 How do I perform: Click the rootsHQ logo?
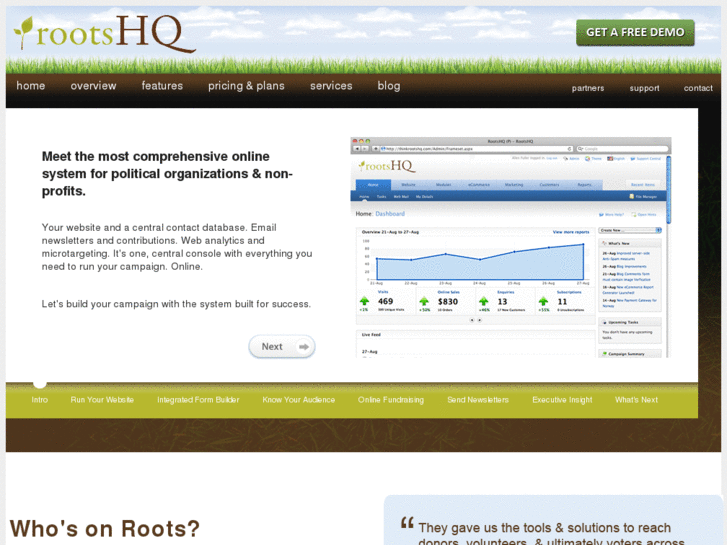[x=105, y=33]
